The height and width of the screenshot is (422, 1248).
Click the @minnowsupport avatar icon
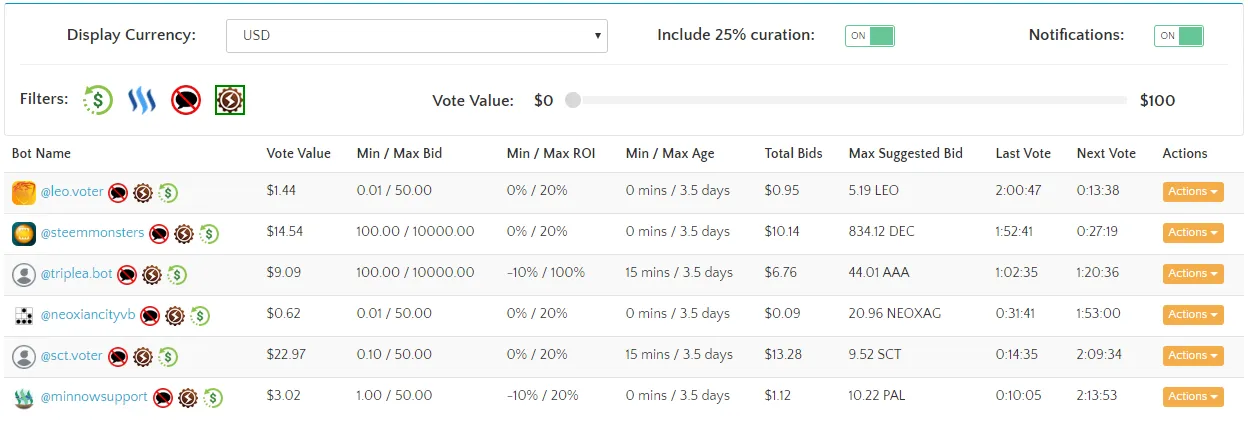[x=24, y=398]
